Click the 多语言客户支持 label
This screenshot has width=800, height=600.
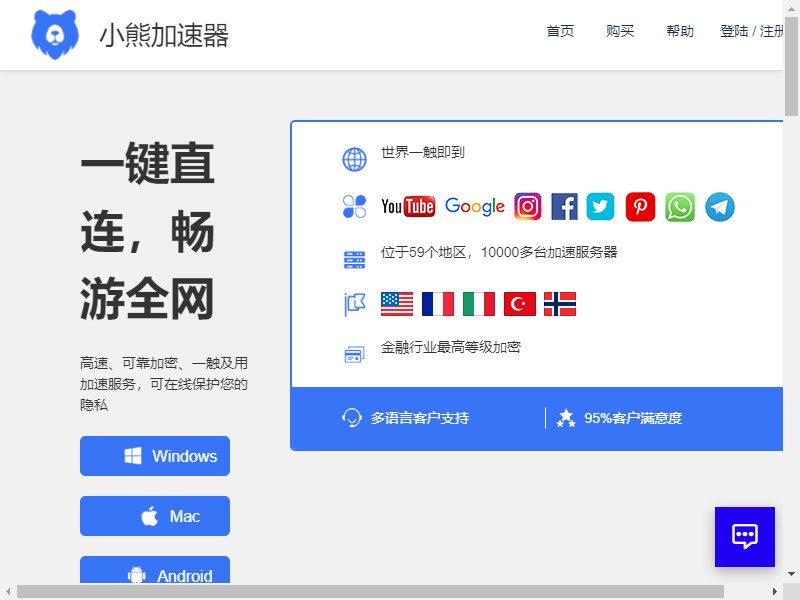tap(420, 418)
